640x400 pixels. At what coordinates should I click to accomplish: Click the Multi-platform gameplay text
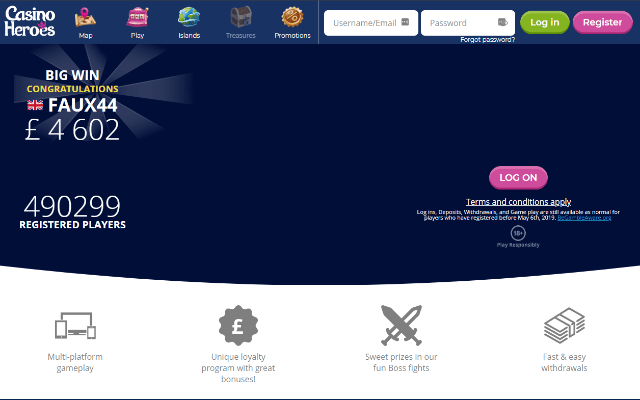tap(75, 362)
